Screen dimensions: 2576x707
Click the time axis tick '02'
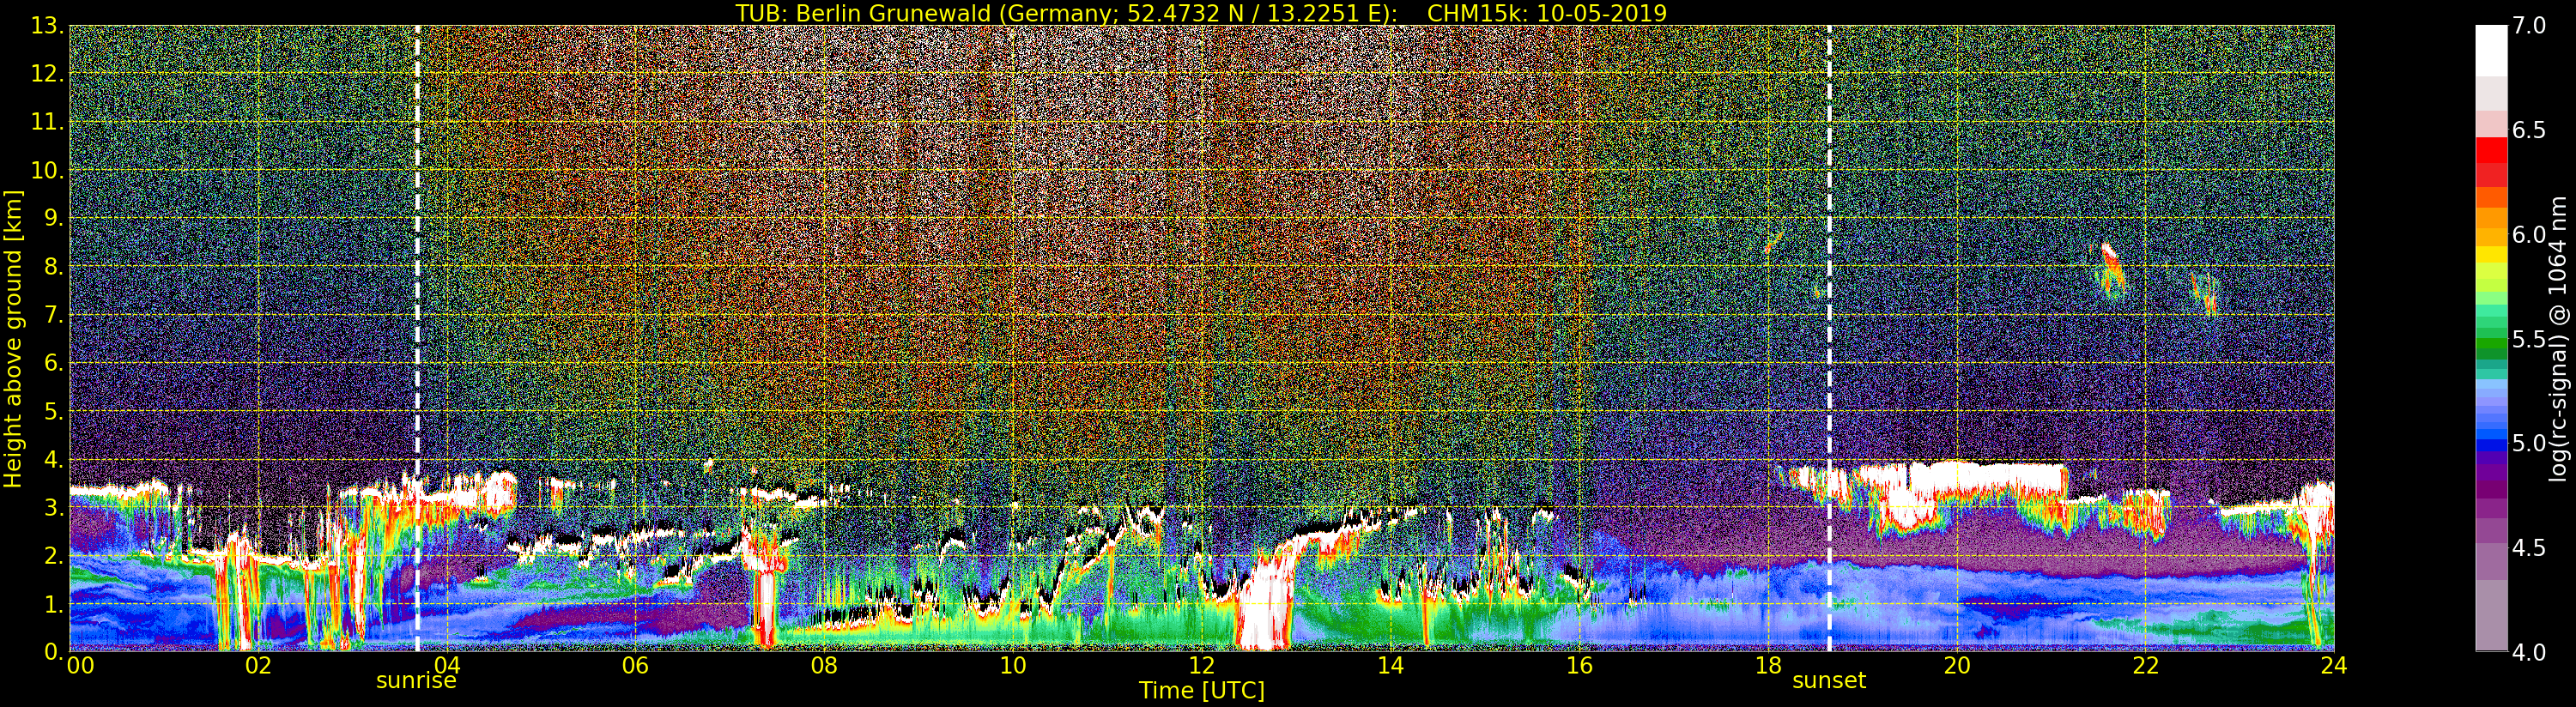coord(258,665)
